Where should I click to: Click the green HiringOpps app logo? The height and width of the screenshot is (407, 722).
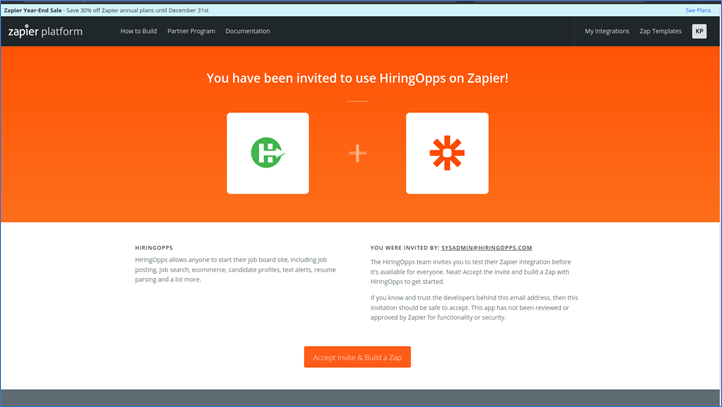(268, 153)
